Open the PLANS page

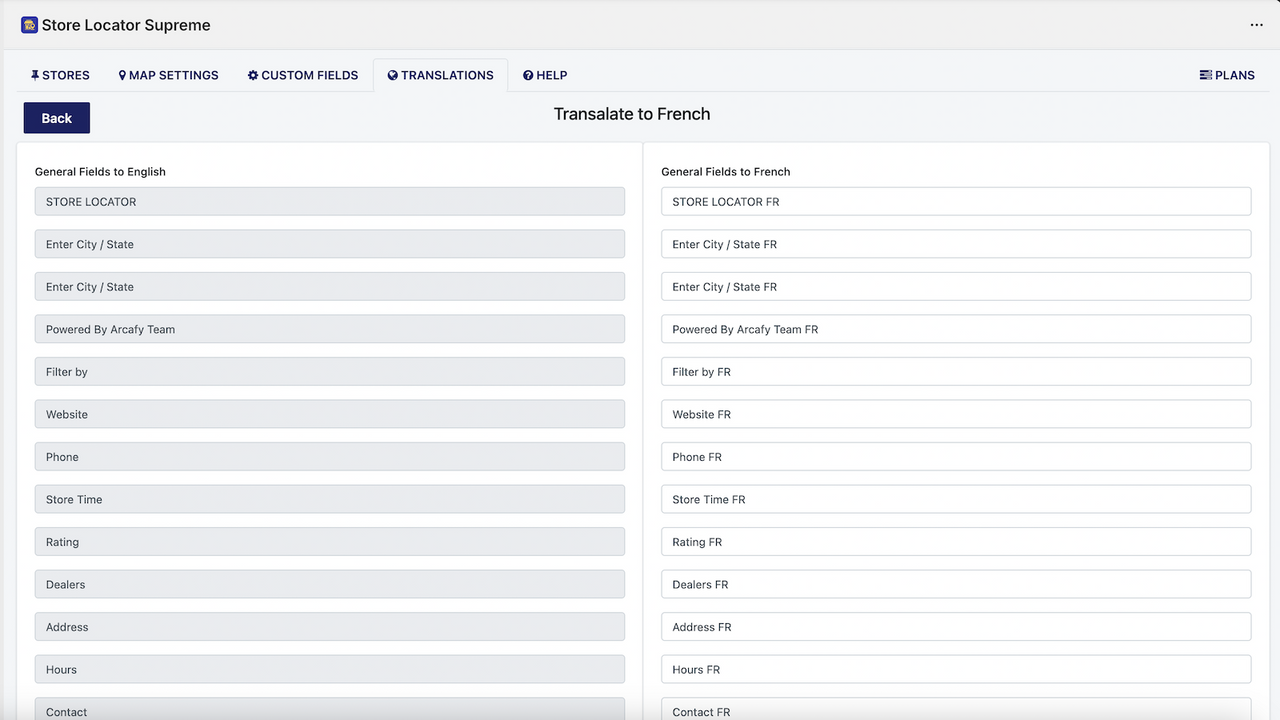pyautogui.click(x=1227, y=75)
